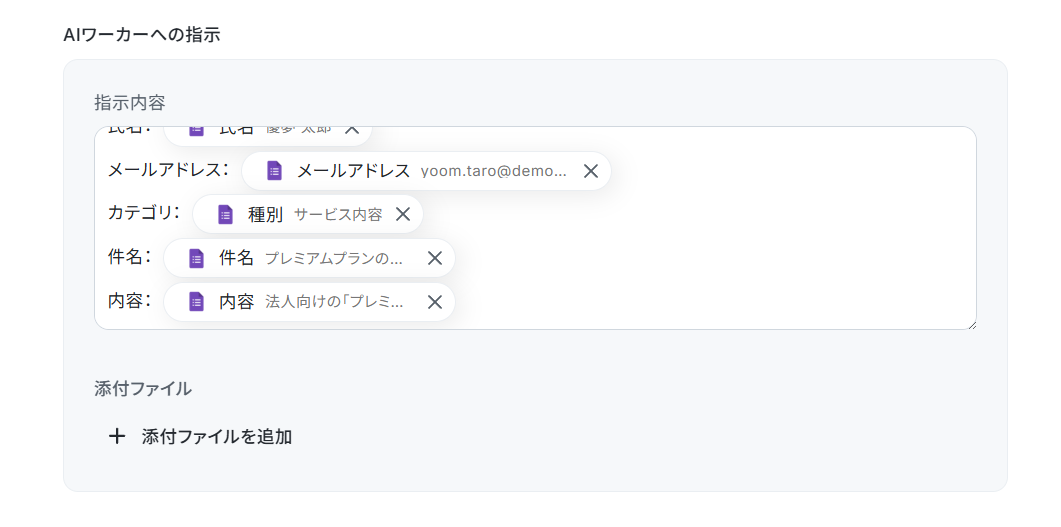
Task: Click the plus icon for adding attachments
Action: (117, 436)
